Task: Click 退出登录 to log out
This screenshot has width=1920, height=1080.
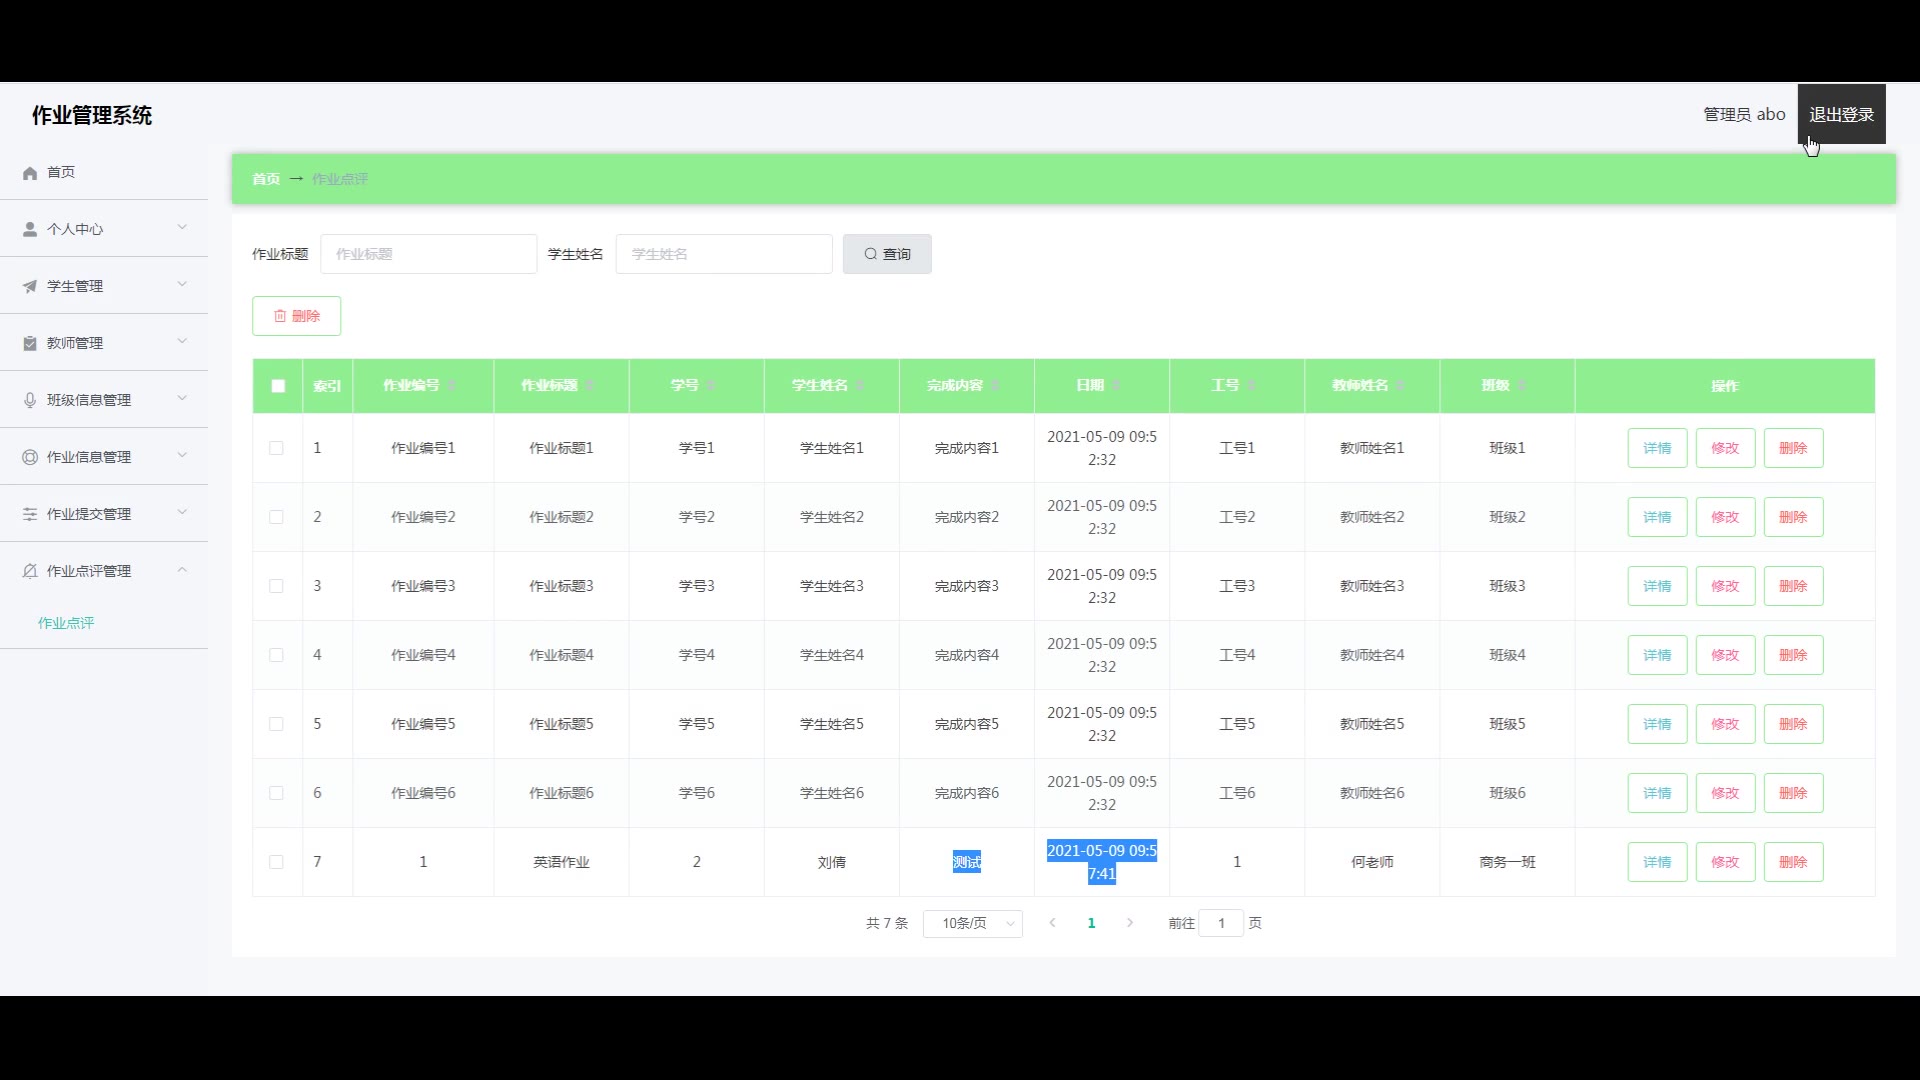Action: tap(1841, 114)
